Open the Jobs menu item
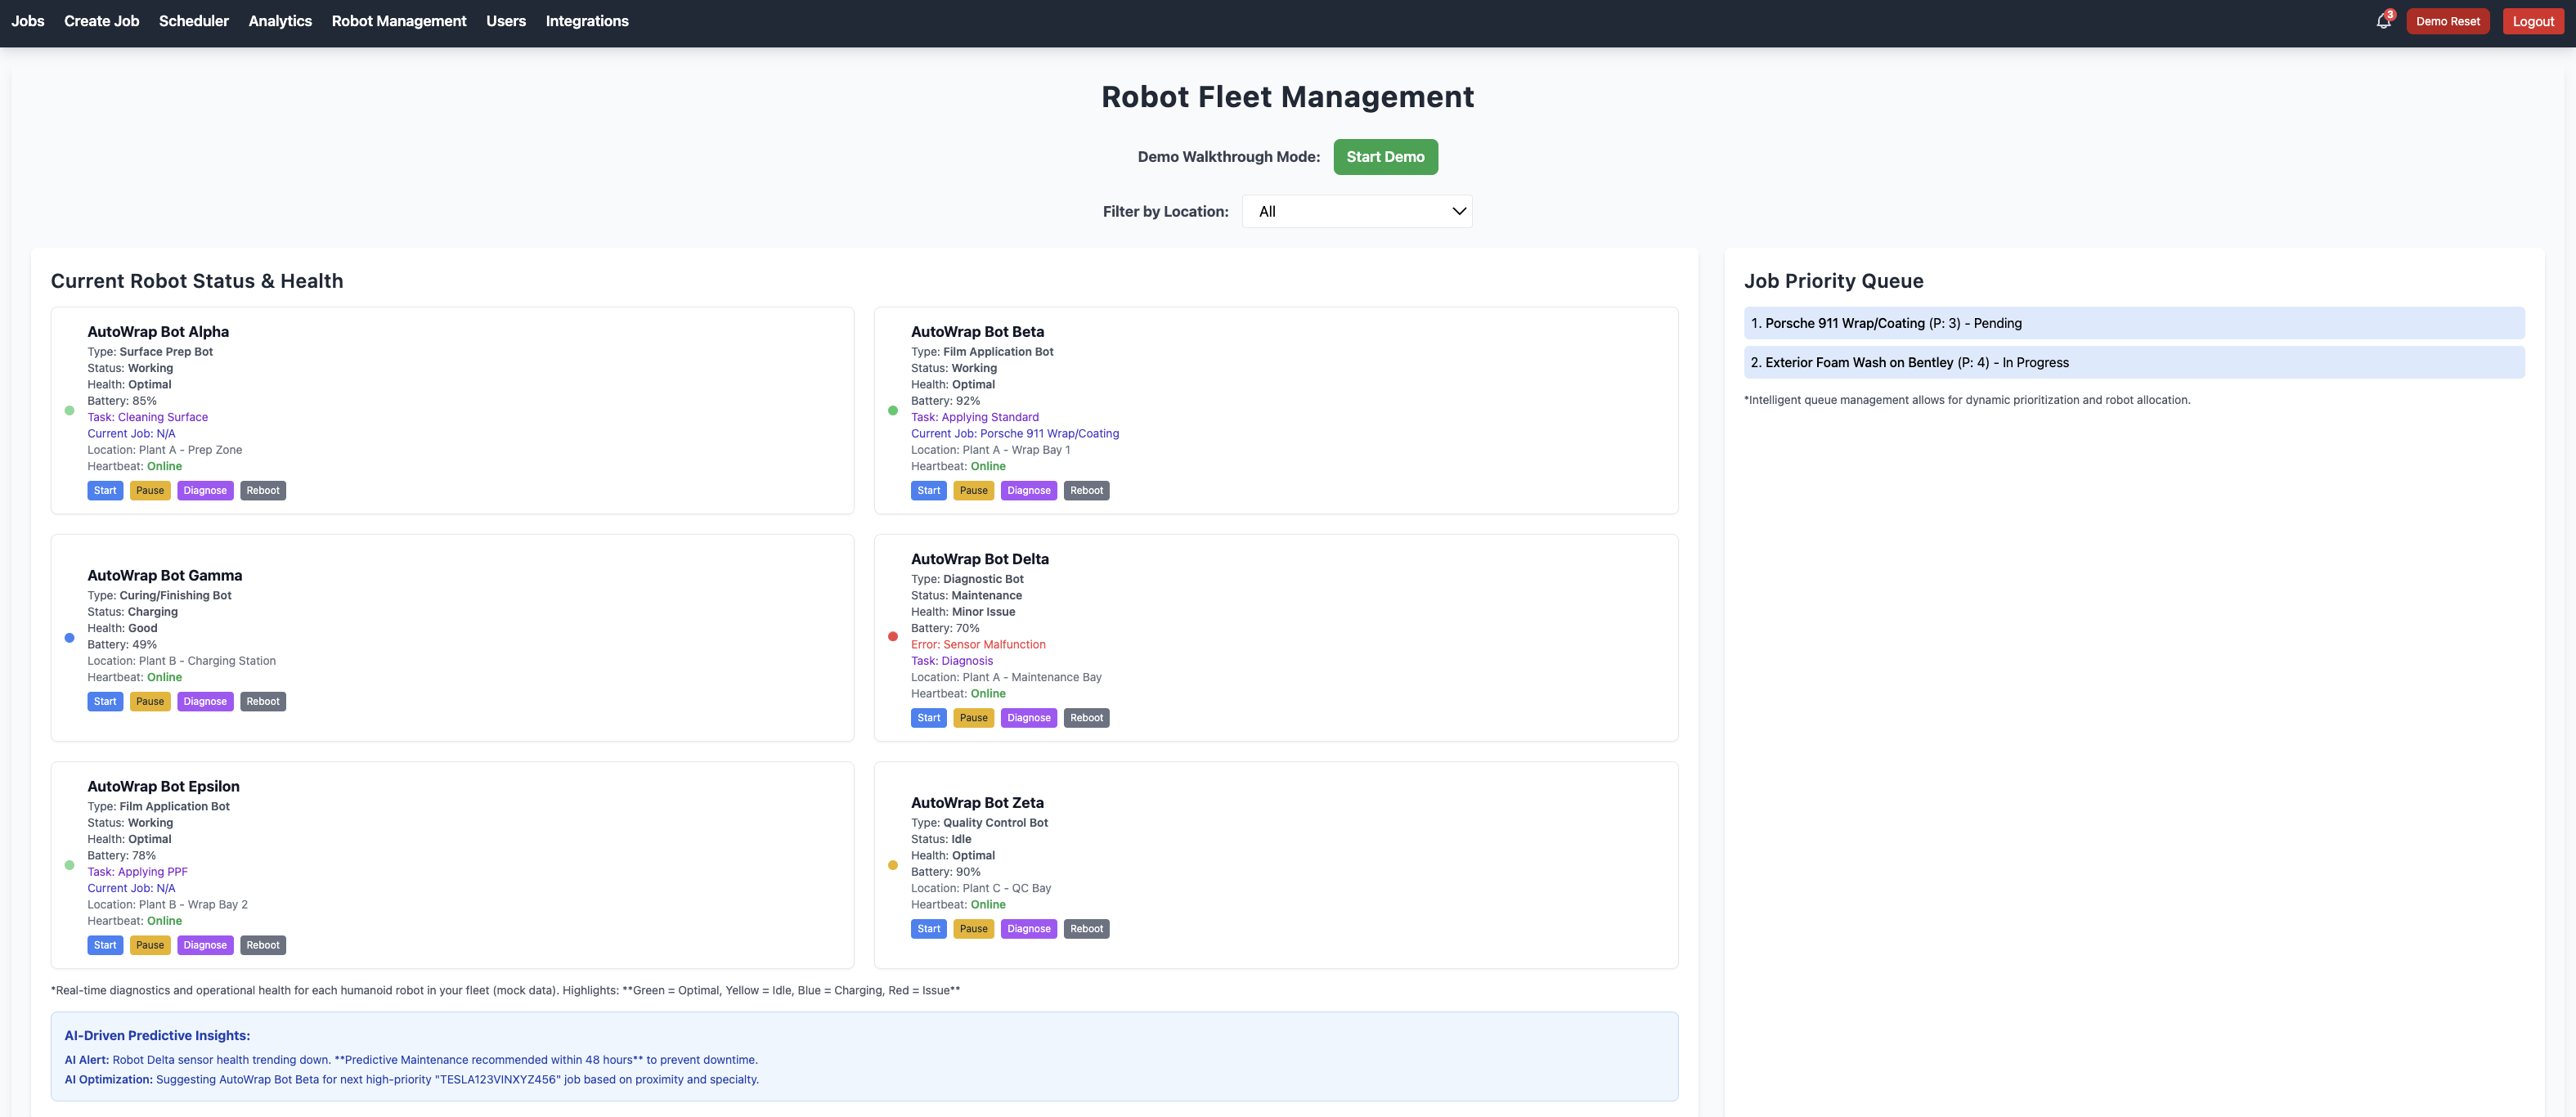The height and width of the screenshot is (1117, 2576). coord(28,21)
